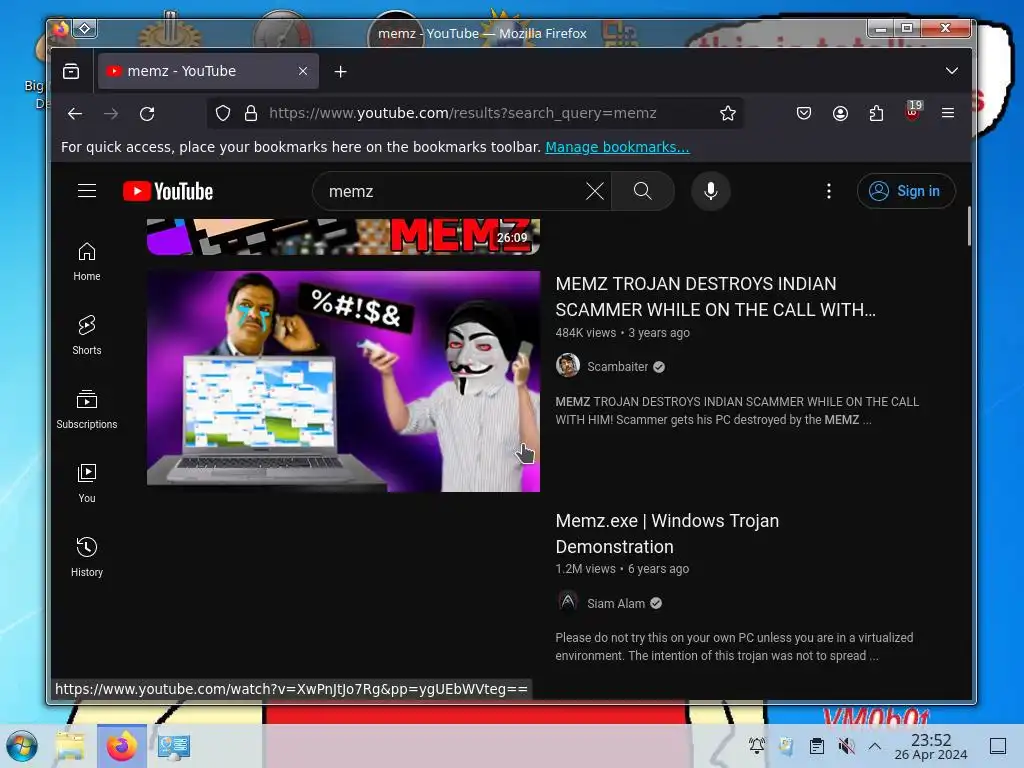Go to Home in sidebar
Image resolution: width=1024 pixels, height=768 pixels.
tap(87, 261)
